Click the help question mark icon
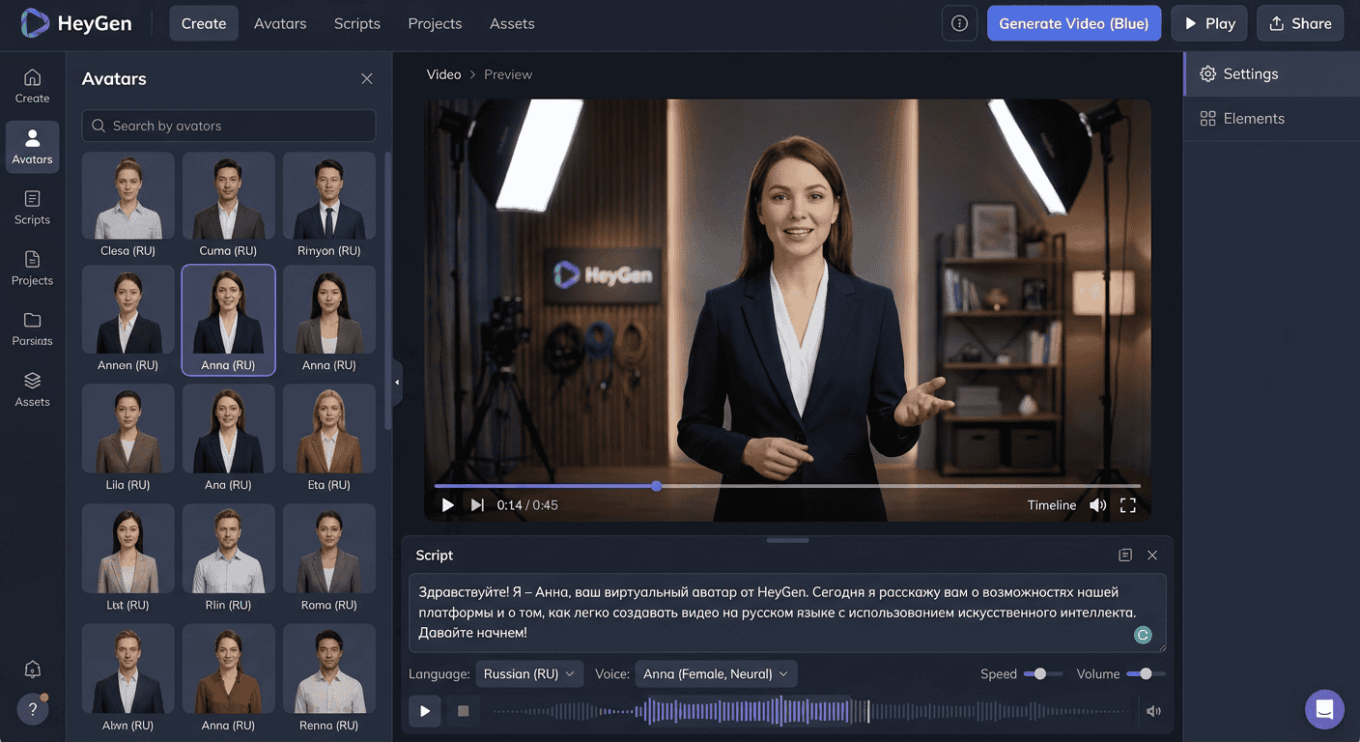 [32, 709]
